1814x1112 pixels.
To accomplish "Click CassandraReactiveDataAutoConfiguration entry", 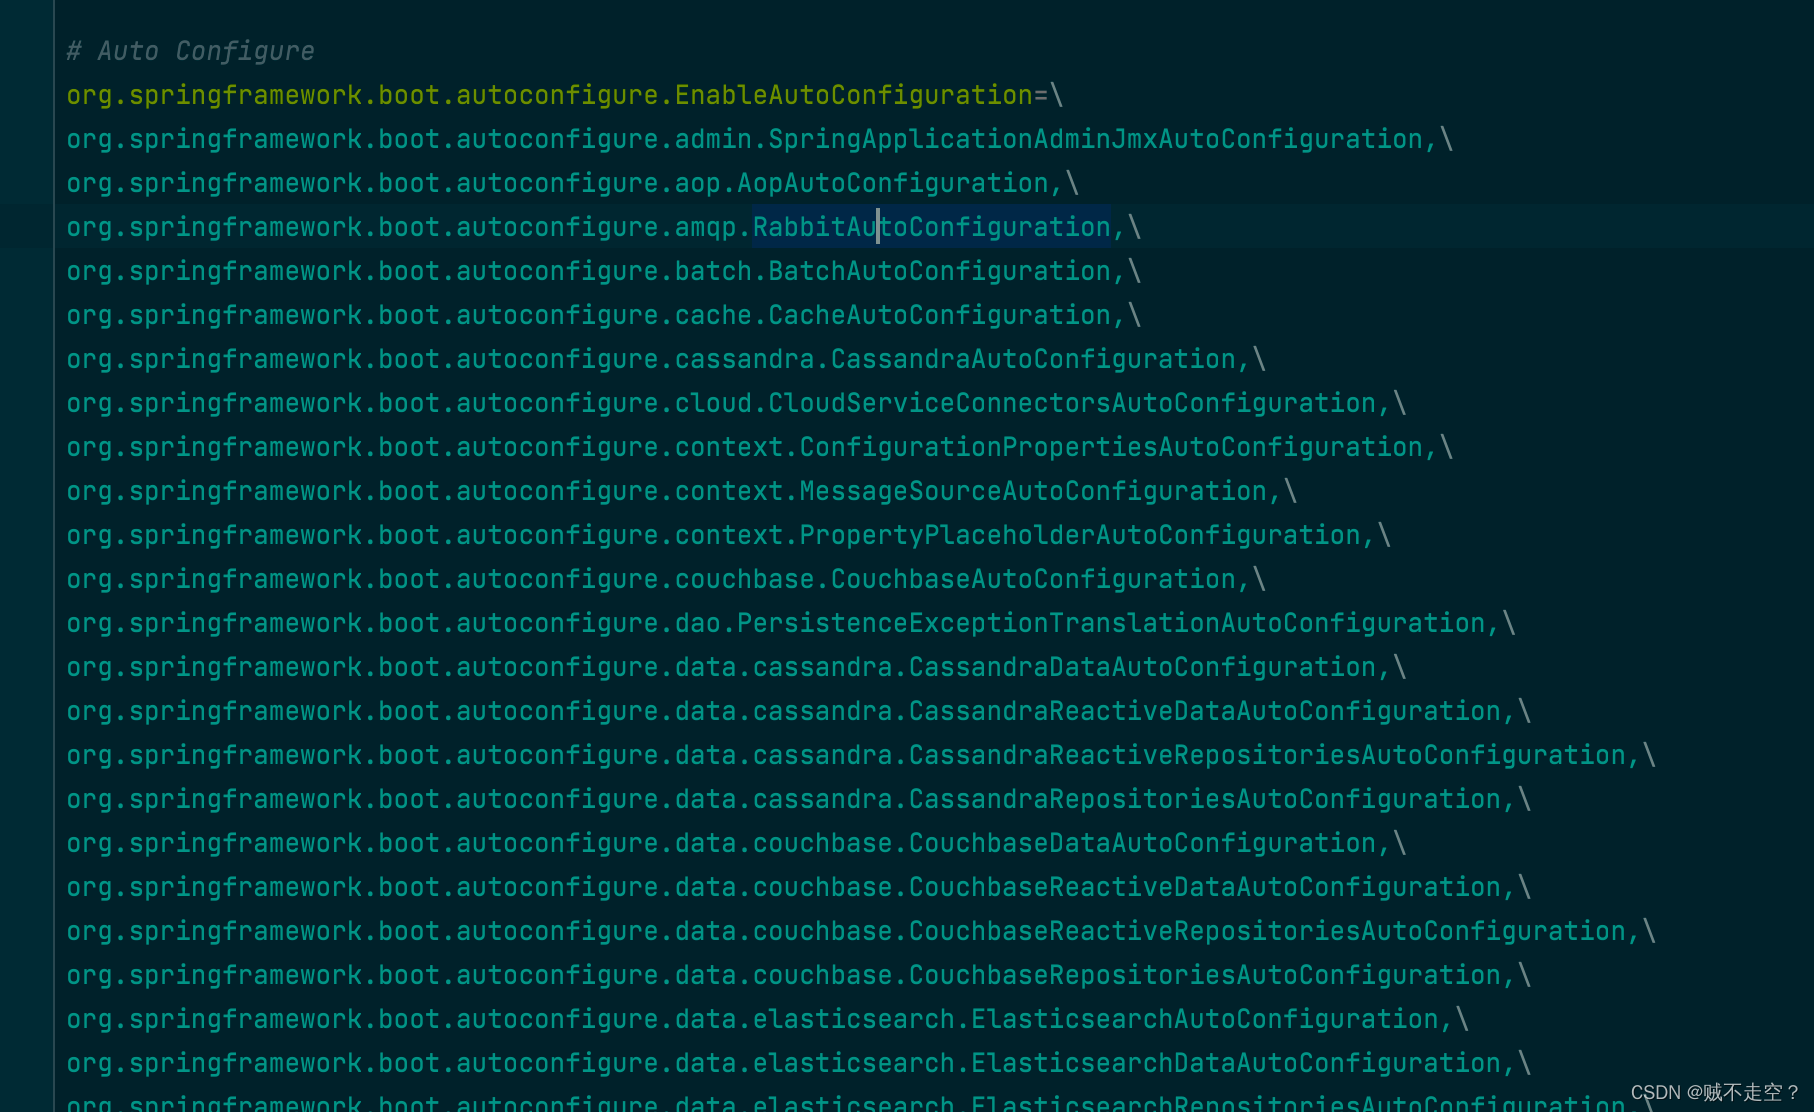I will point(798,711).
